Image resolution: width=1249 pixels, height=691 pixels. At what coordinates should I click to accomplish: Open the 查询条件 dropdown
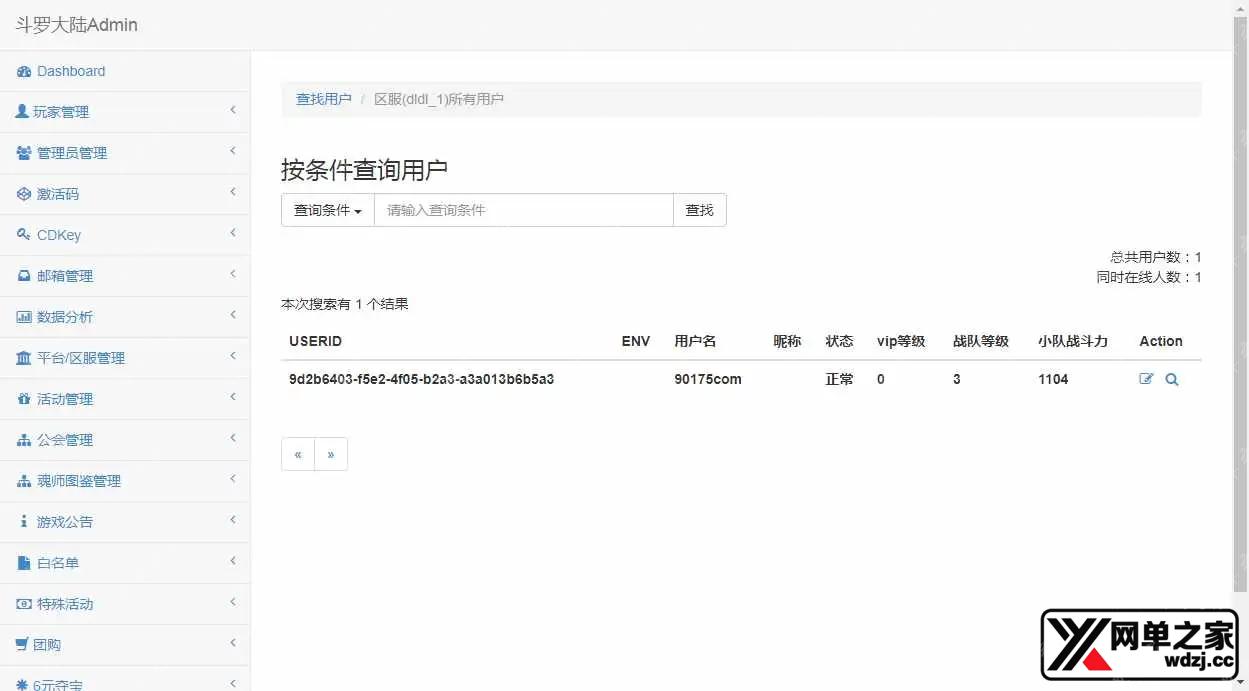point(327,210)
